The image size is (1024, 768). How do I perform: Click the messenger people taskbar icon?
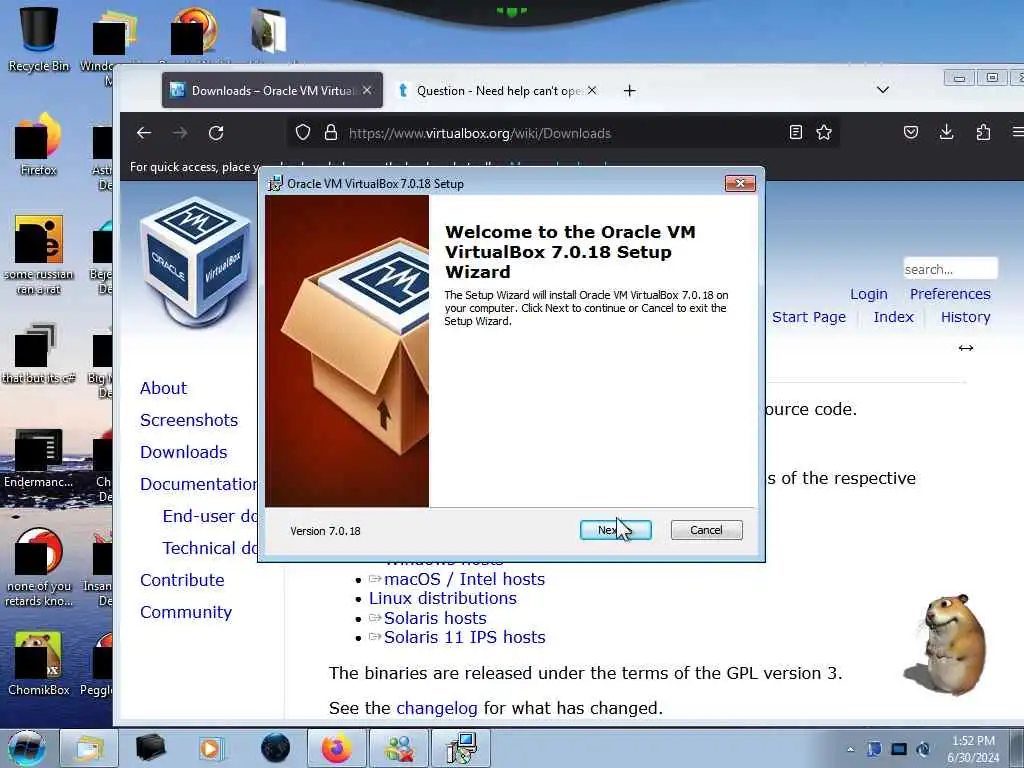(399, 748)
